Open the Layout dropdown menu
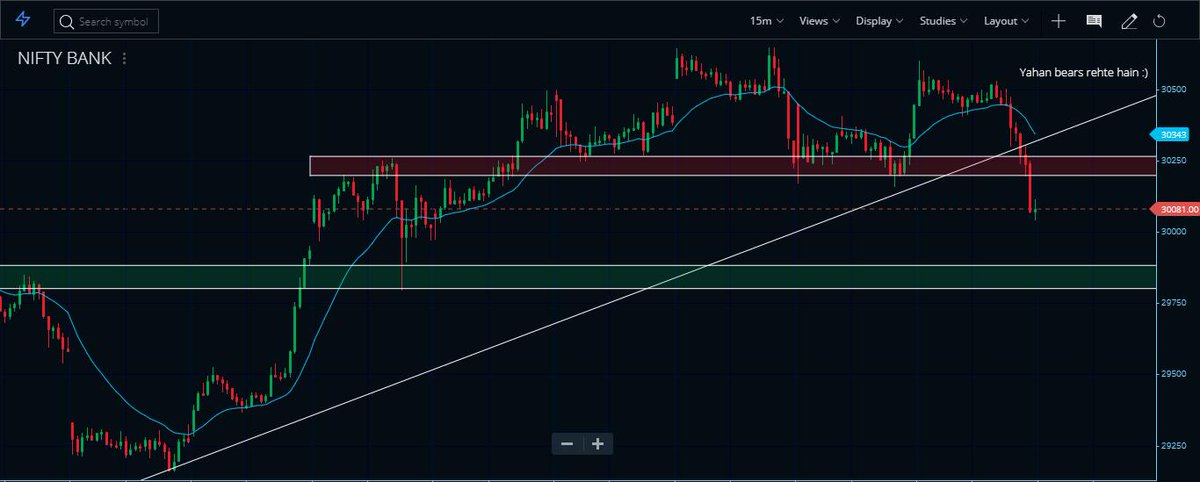 pos(1007,21)
